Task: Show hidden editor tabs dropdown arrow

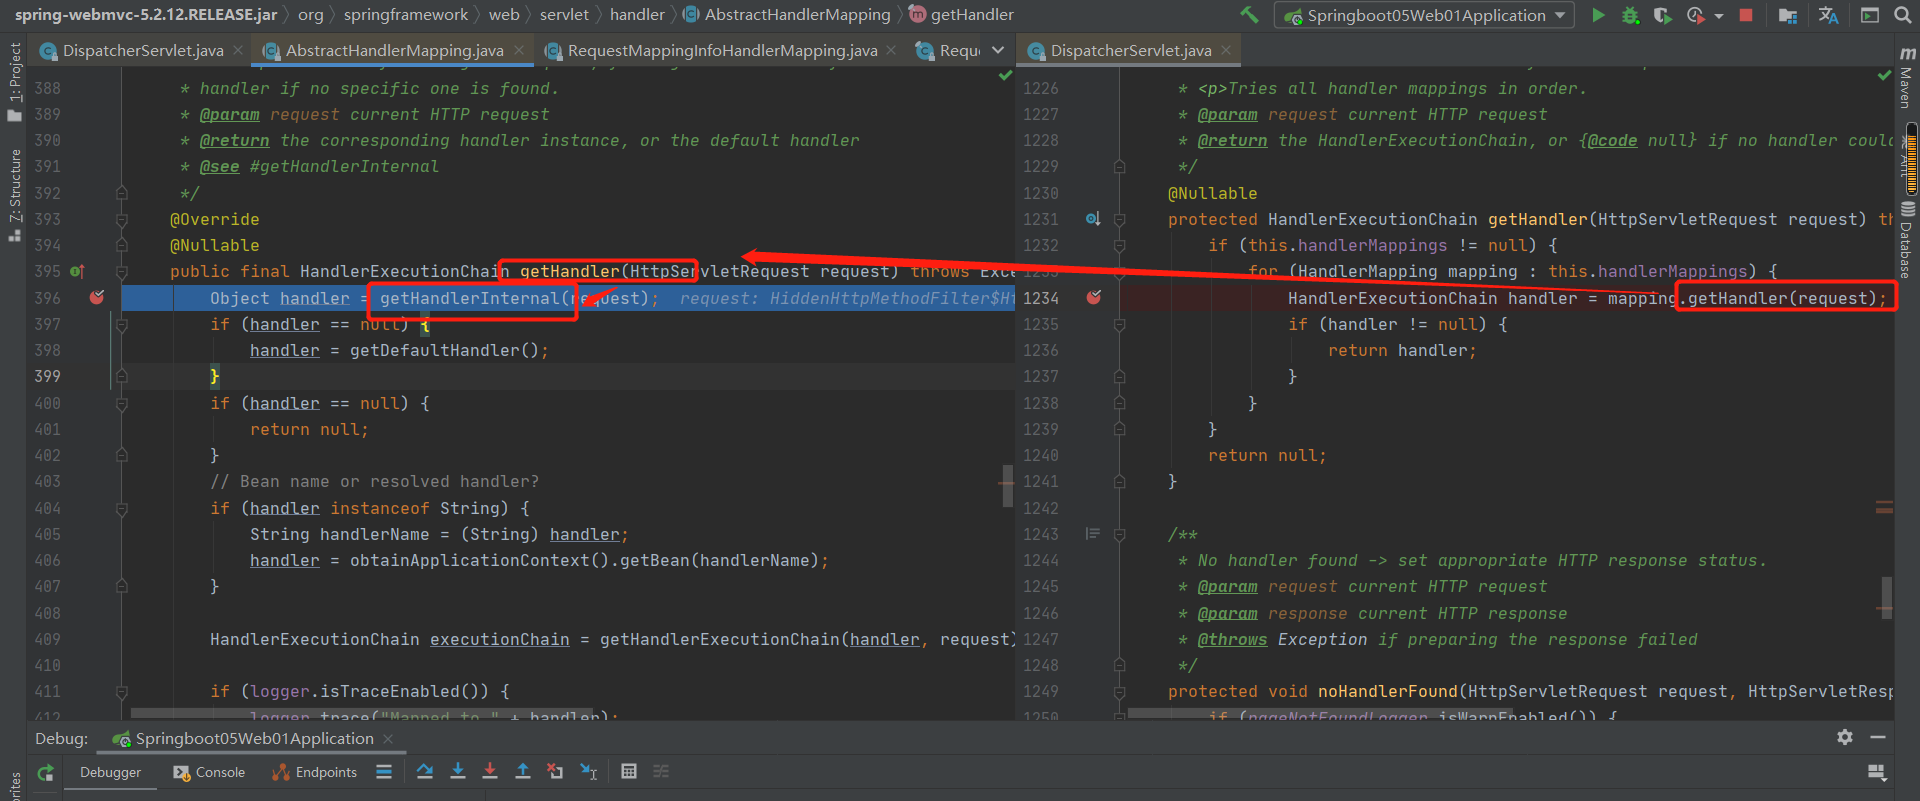Action: click(997, 50)
